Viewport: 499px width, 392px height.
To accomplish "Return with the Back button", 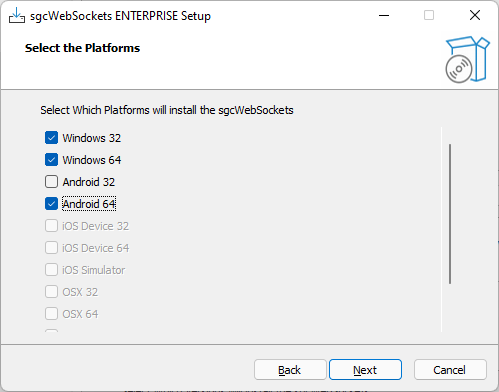I will [290, 370].
